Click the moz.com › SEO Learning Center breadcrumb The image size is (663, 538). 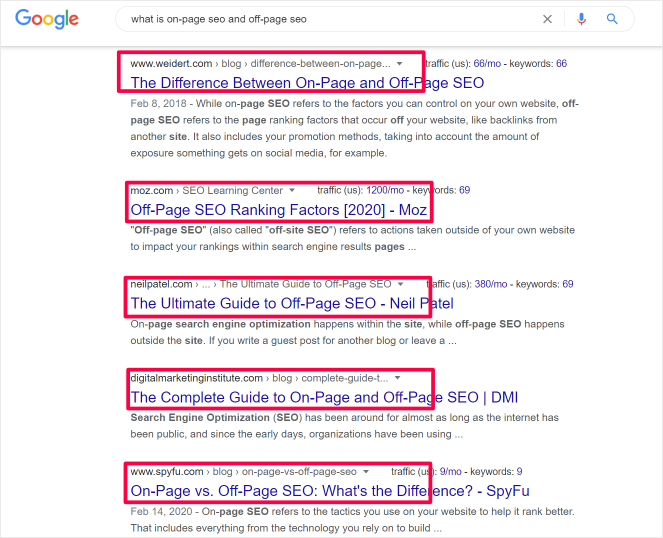(206, 190)
